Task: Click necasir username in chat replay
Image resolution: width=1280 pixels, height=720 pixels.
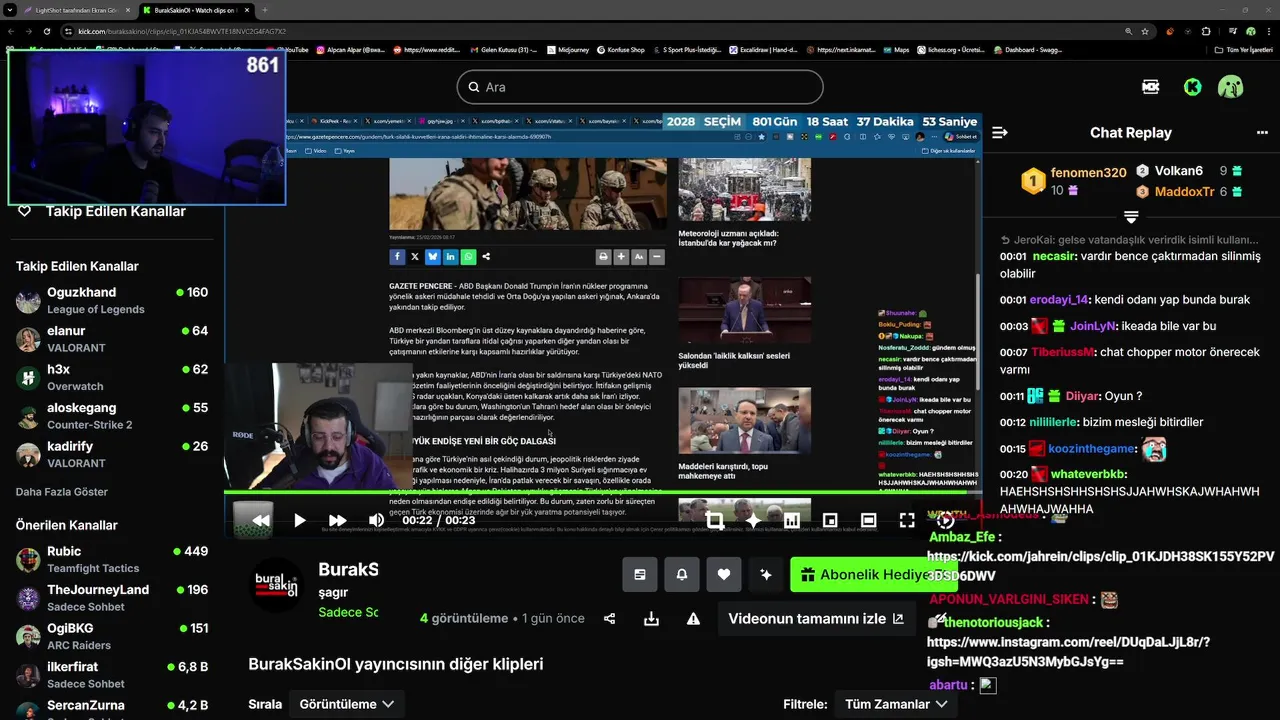Action: pos(1054,256)
